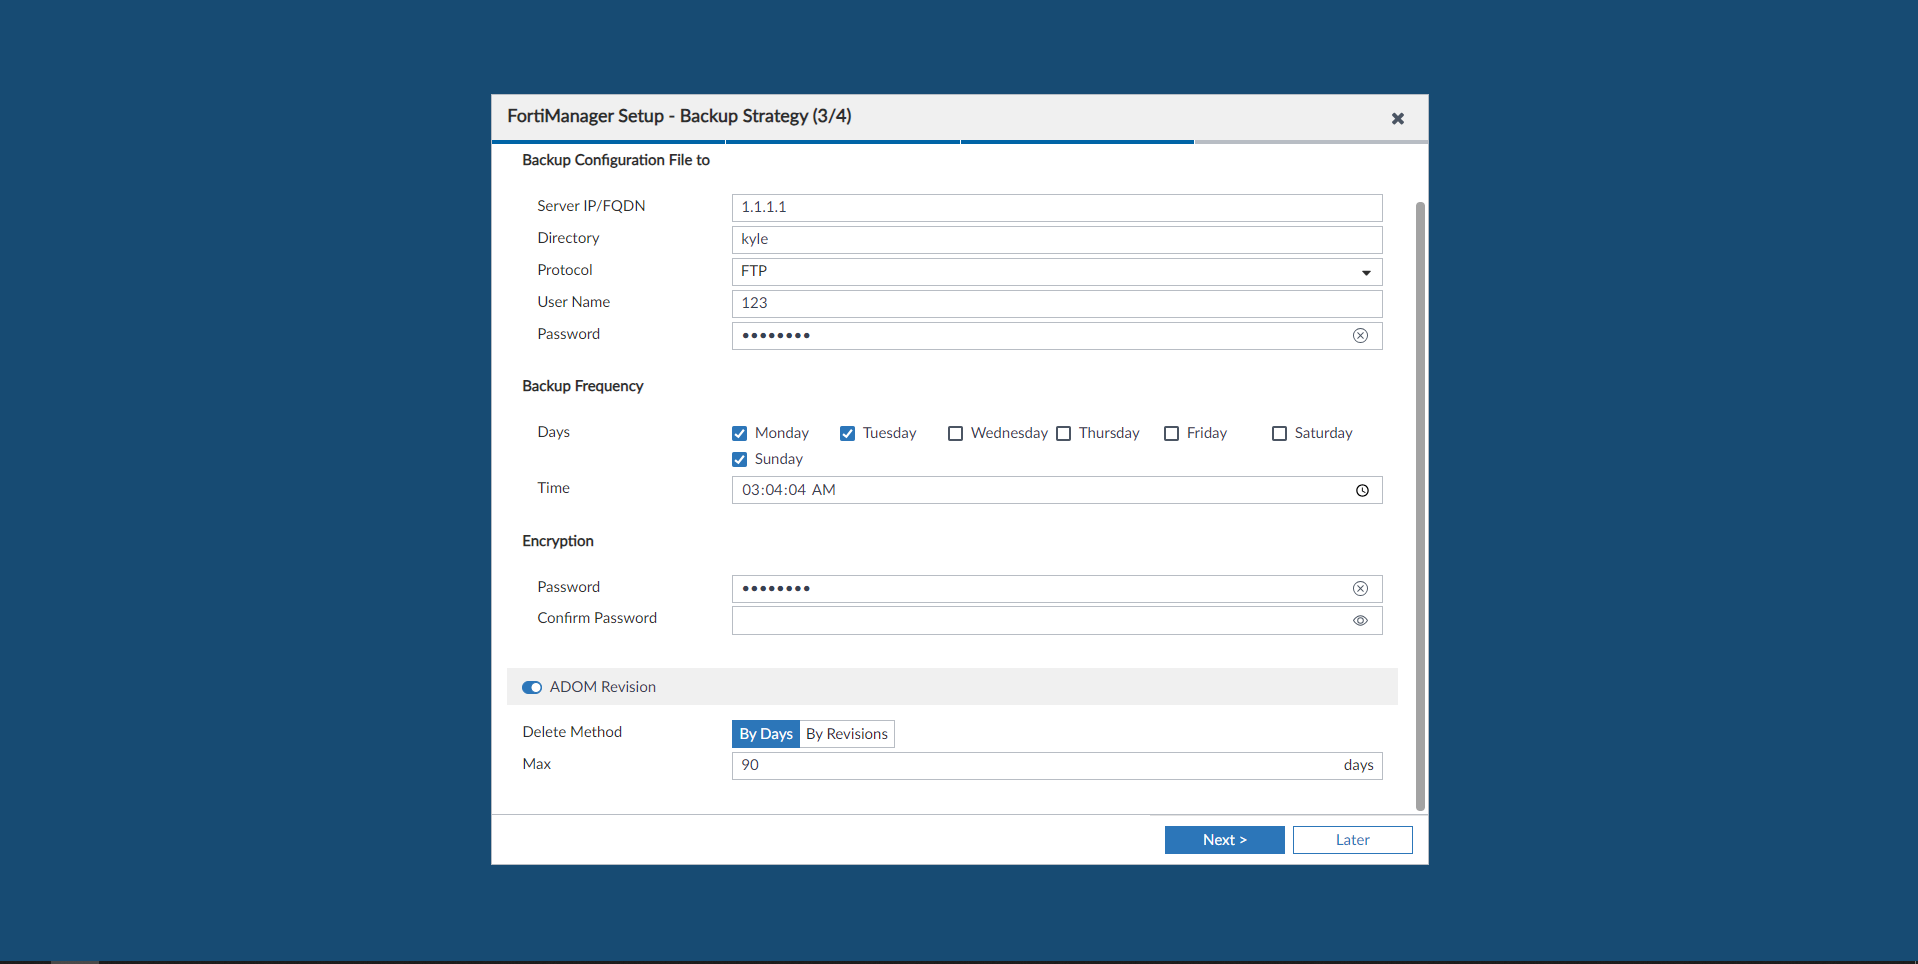Open the Protocol dropdown
This screenshot has width=1918, height=964.
1364,271
